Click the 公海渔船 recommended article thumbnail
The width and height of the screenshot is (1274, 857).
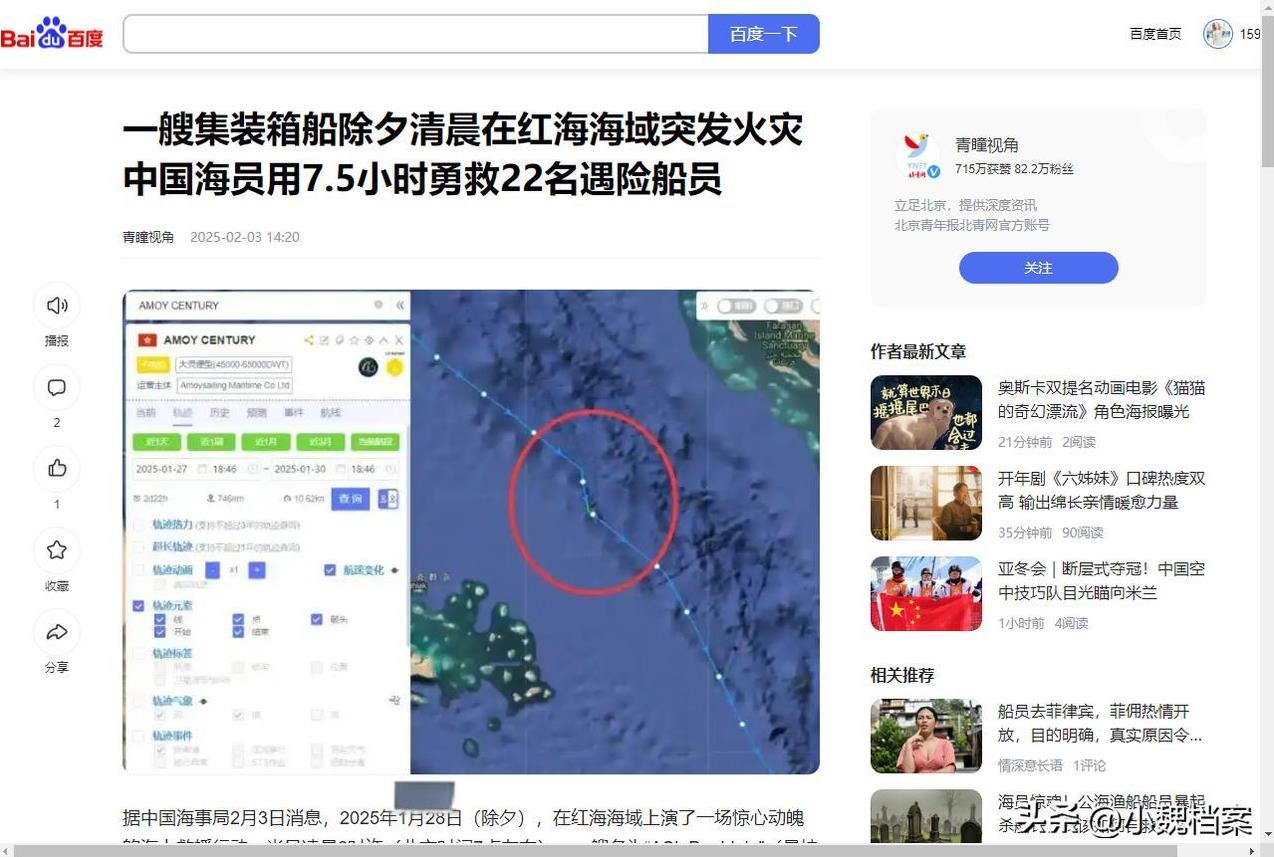pos(926,817)
